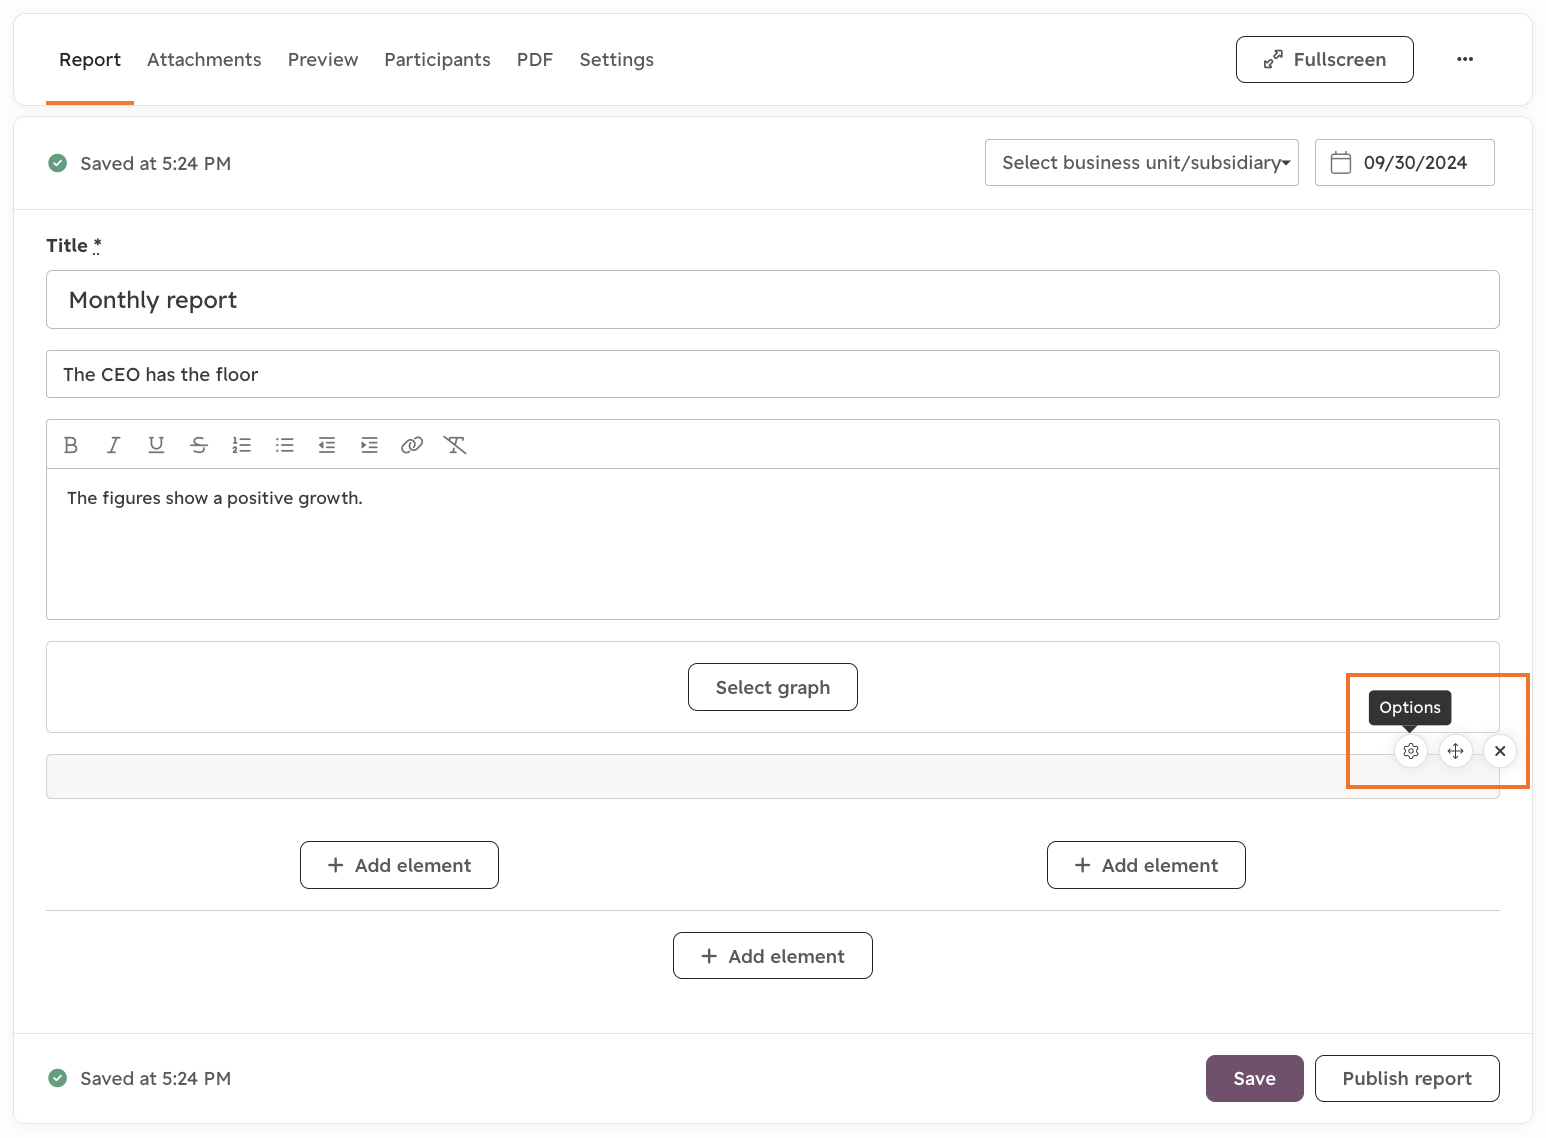Toggle italic text formatting
This screenshot has height=1138, width=1546.
[x=113, y=445]
